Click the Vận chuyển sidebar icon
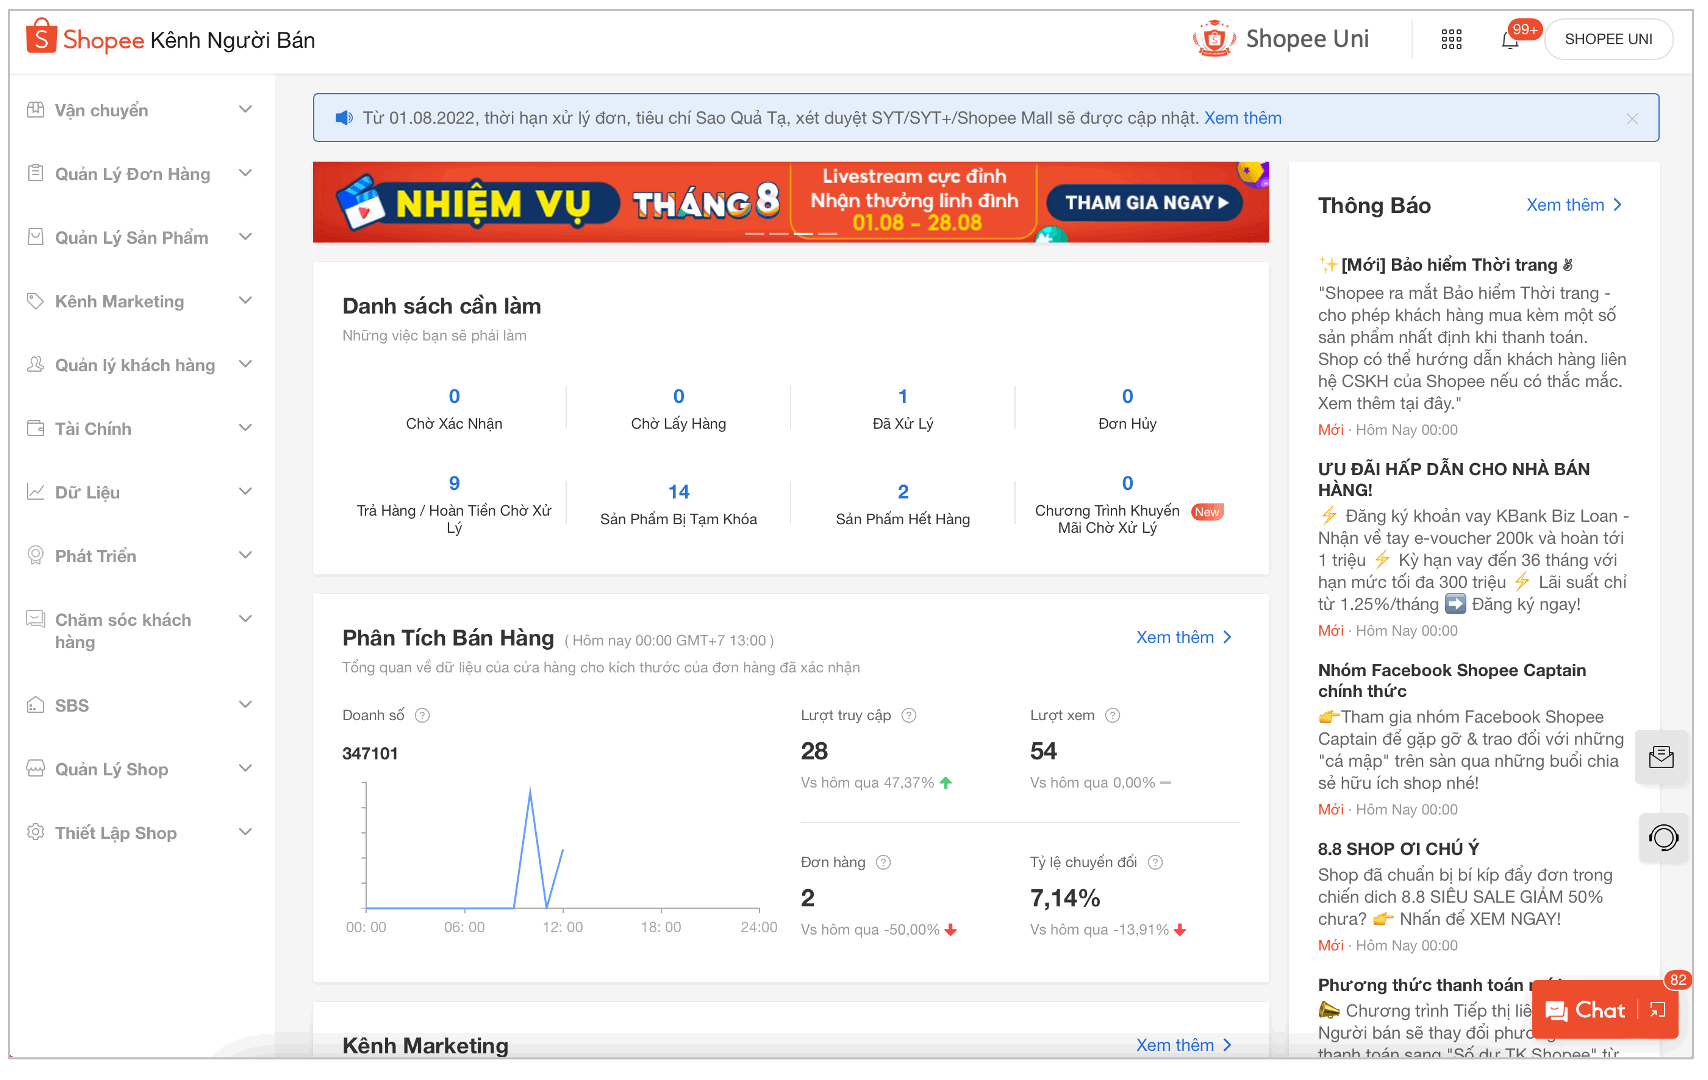This screenshot has width=1708, height=1080. pos(35,110)
